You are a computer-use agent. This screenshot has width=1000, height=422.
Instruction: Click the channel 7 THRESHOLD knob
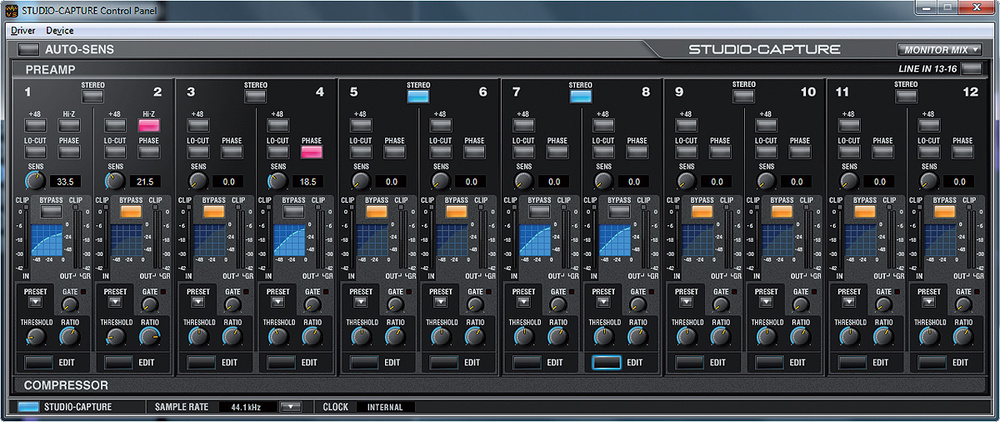pyautogui.click(x=524, y=337)
